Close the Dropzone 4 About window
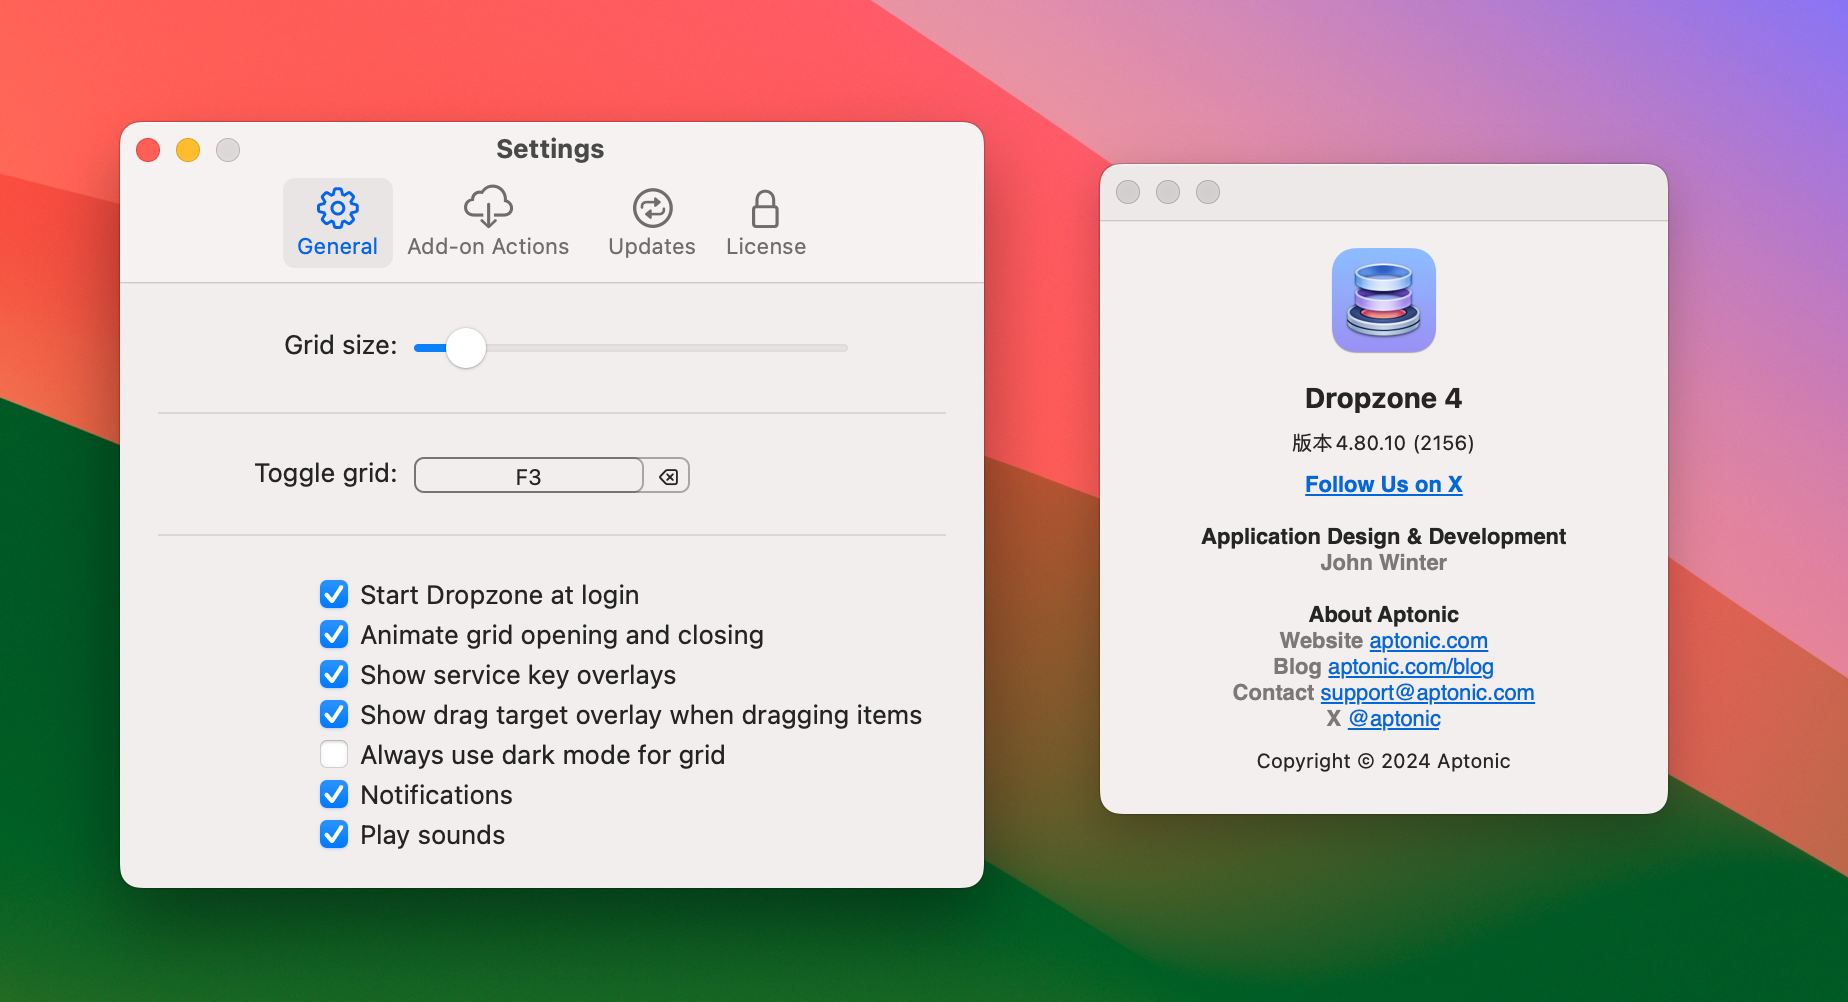 click(x=1128, y=192)
